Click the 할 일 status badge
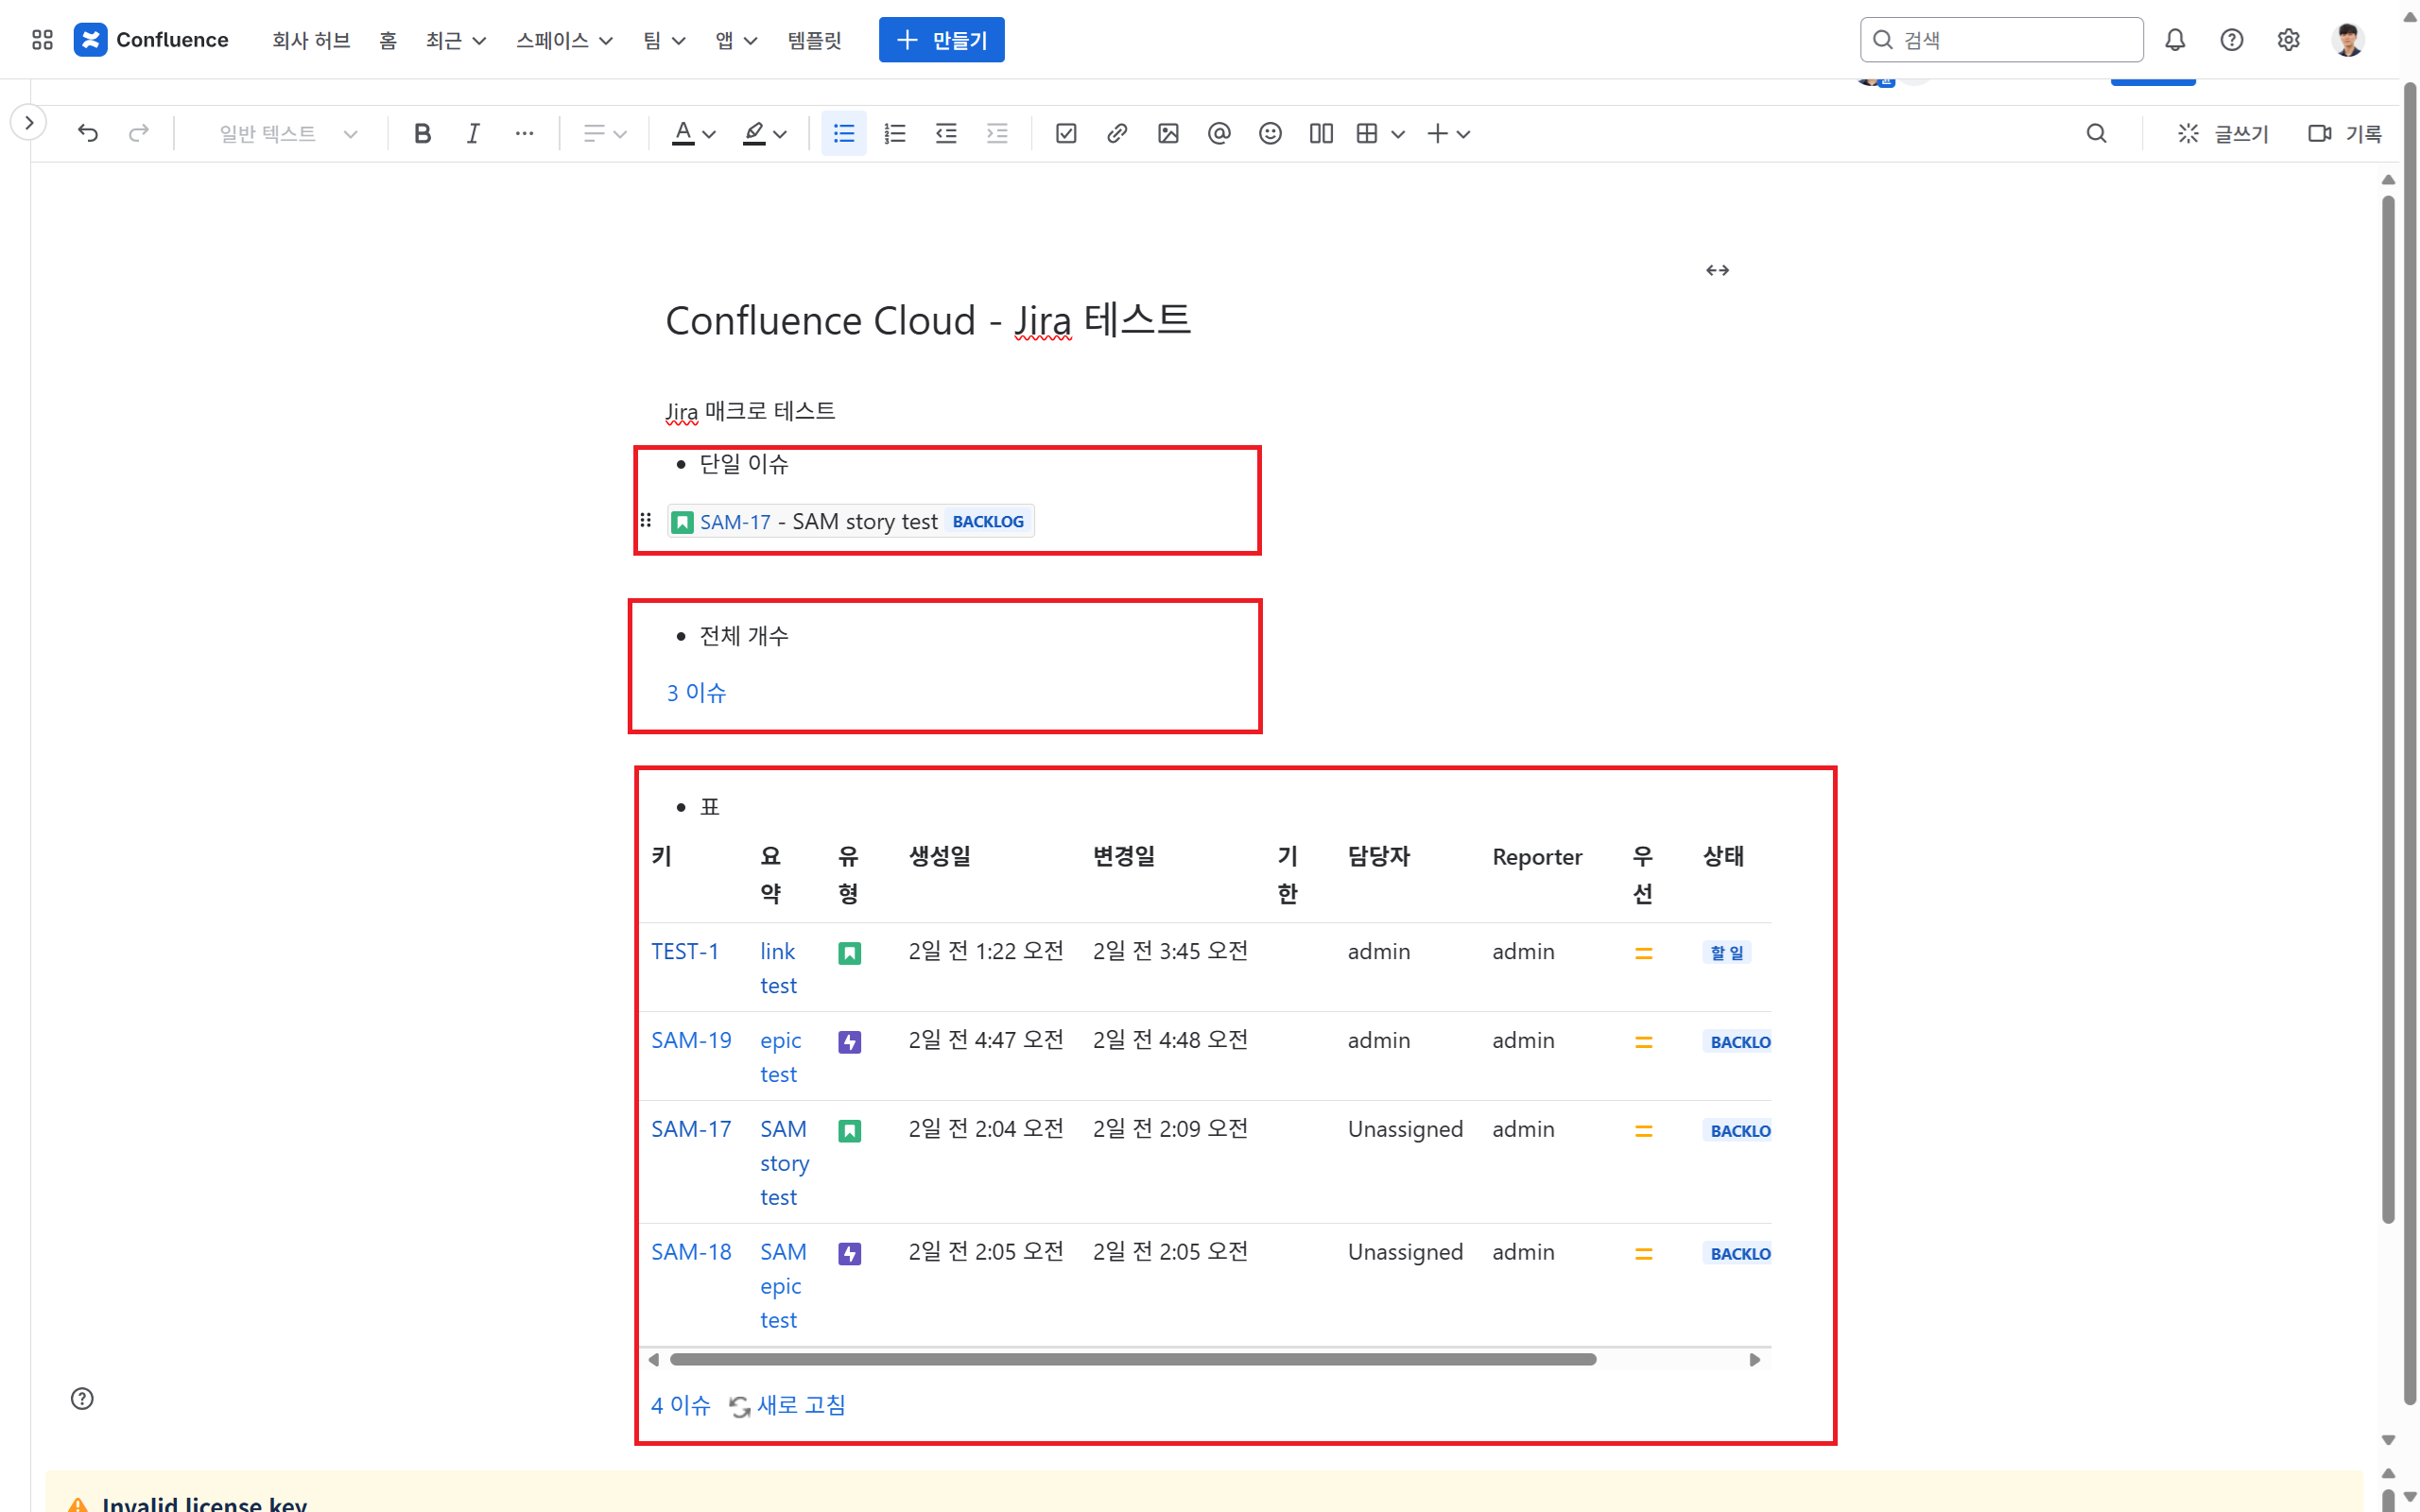 (1726, 953)
